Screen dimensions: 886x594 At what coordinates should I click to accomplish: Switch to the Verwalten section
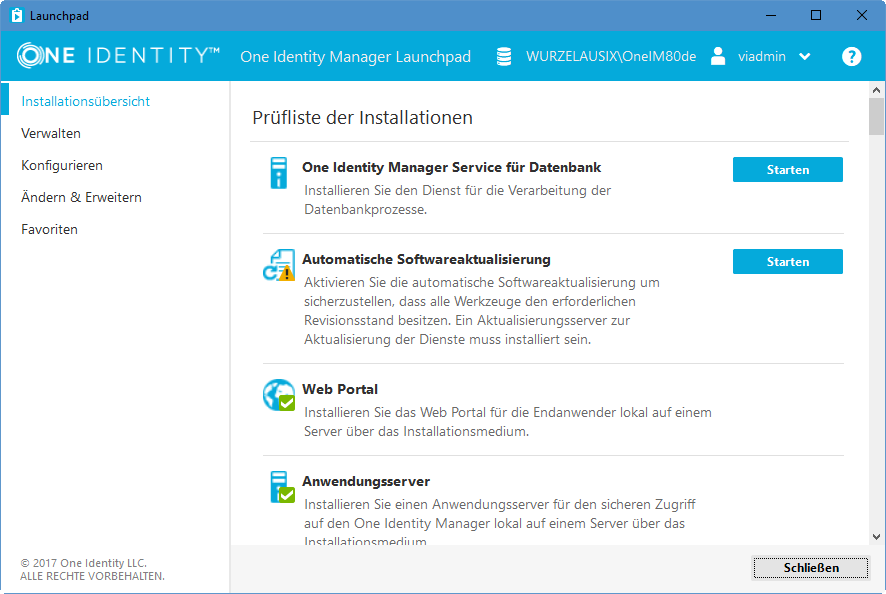click(51, 133)
